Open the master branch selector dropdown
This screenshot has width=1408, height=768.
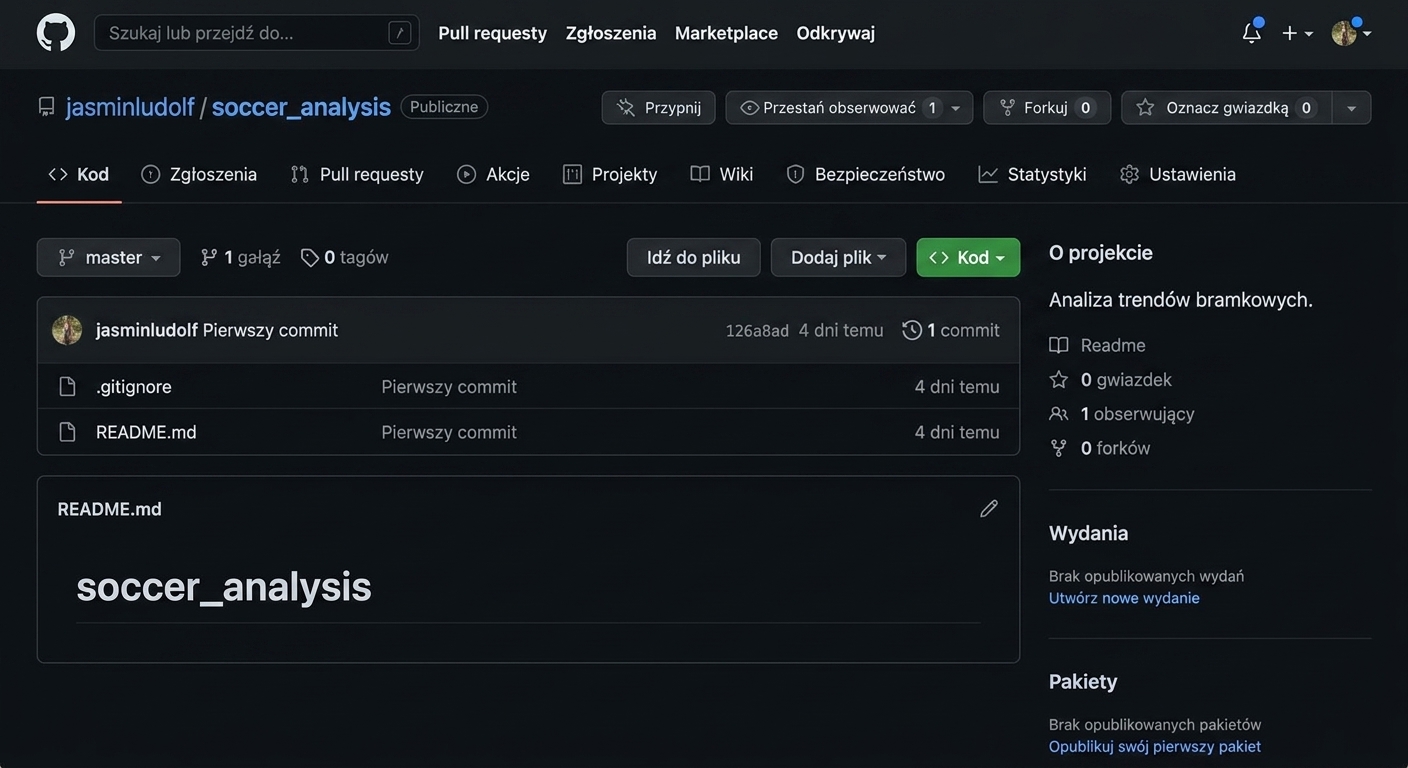click(109, 257)
